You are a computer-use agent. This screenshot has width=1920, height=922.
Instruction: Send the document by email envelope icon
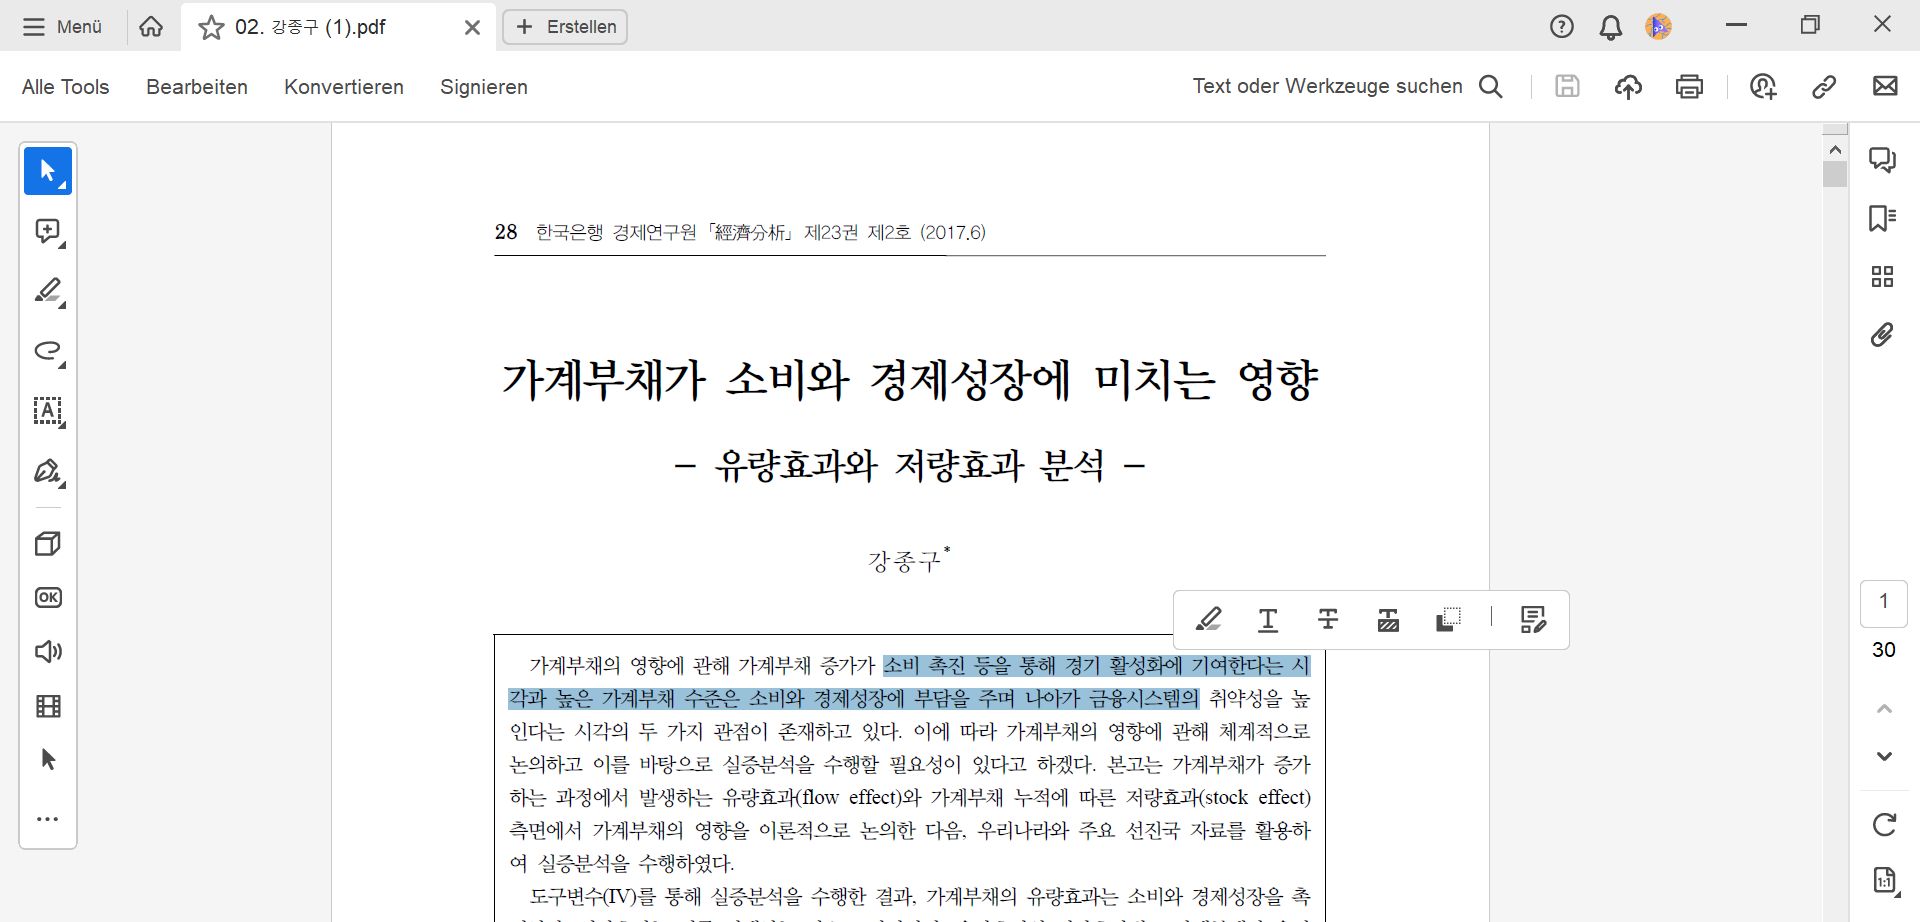(1885, 86)
